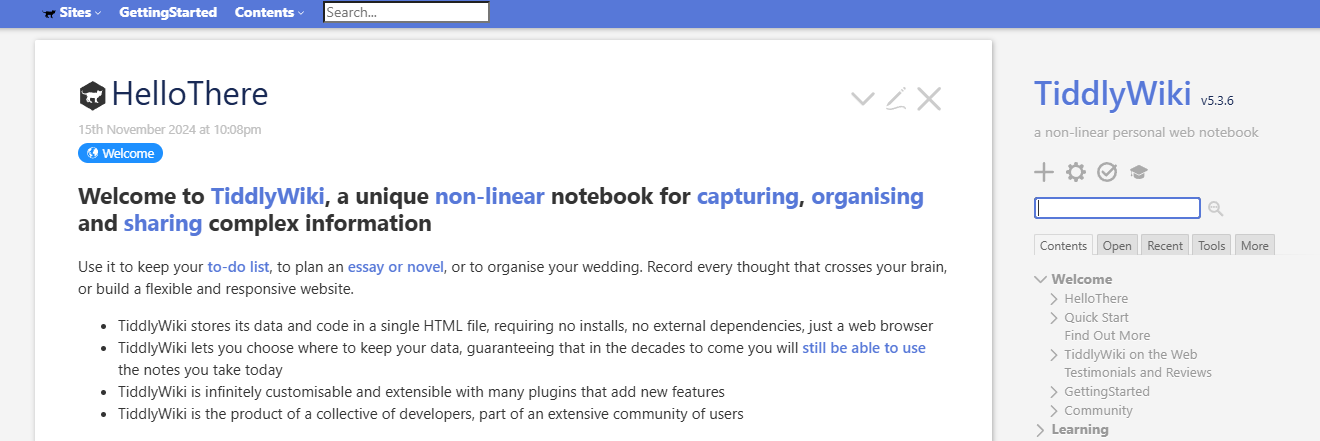Click the advanced search magnifier icon
The width and height of the screenshot is (1320, 441).
click(x=1215, y=208)
